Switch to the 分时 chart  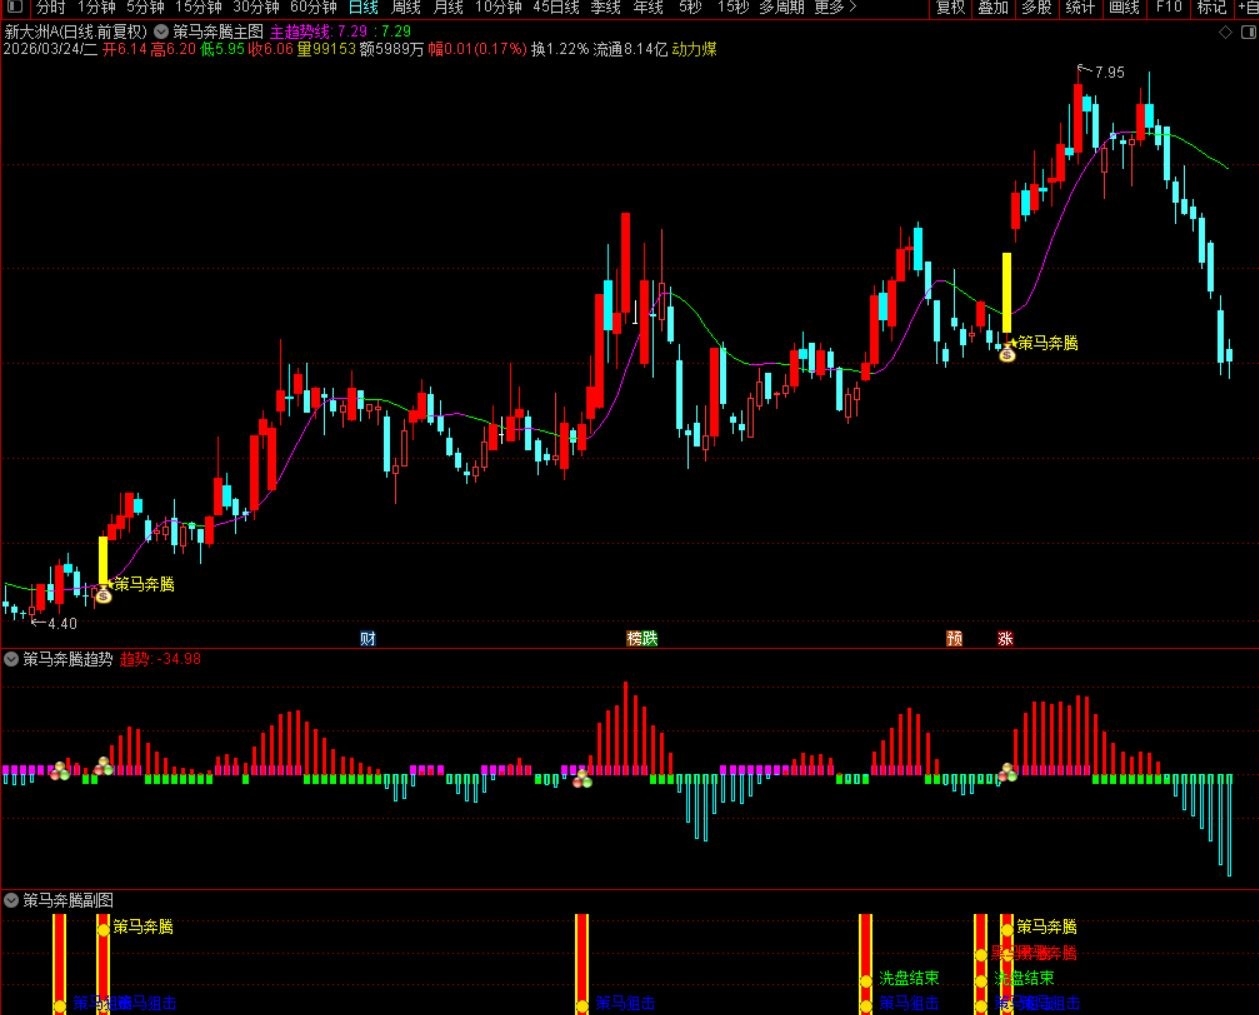51,7
